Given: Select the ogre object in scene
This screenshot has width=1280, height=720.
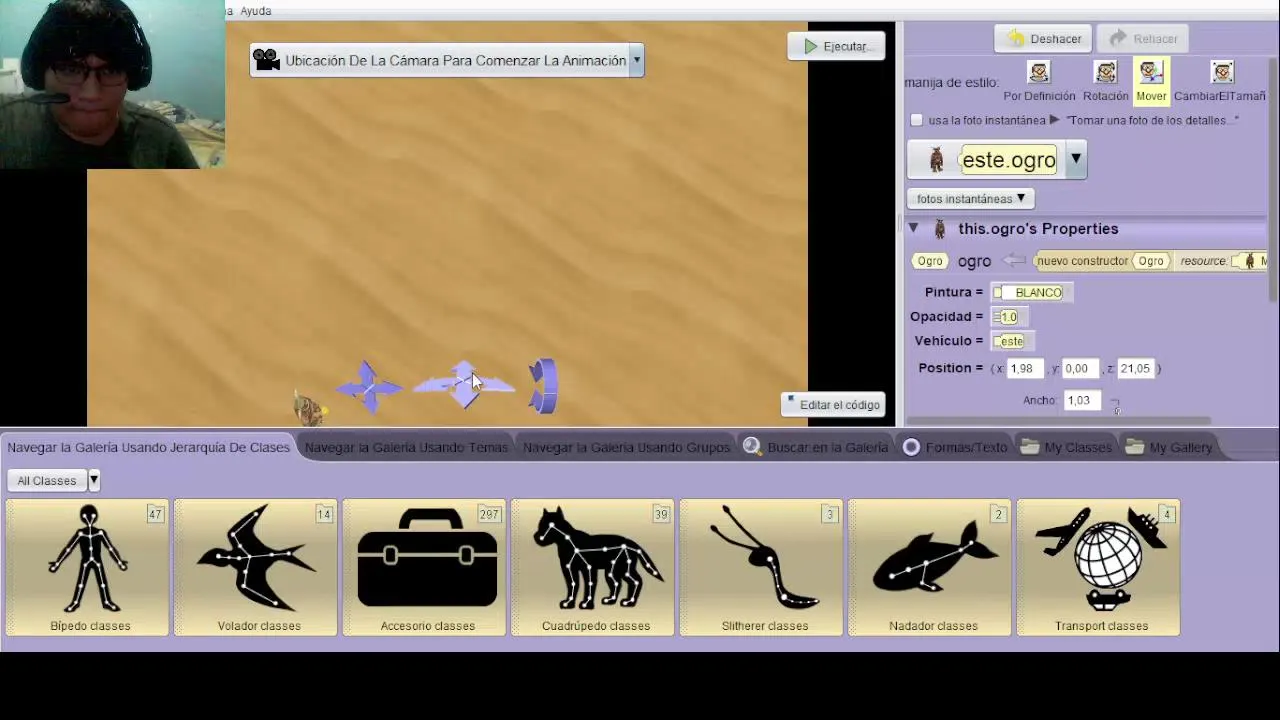Looking at the screenshot, I should pyautogui.click(x=309, y=408).
